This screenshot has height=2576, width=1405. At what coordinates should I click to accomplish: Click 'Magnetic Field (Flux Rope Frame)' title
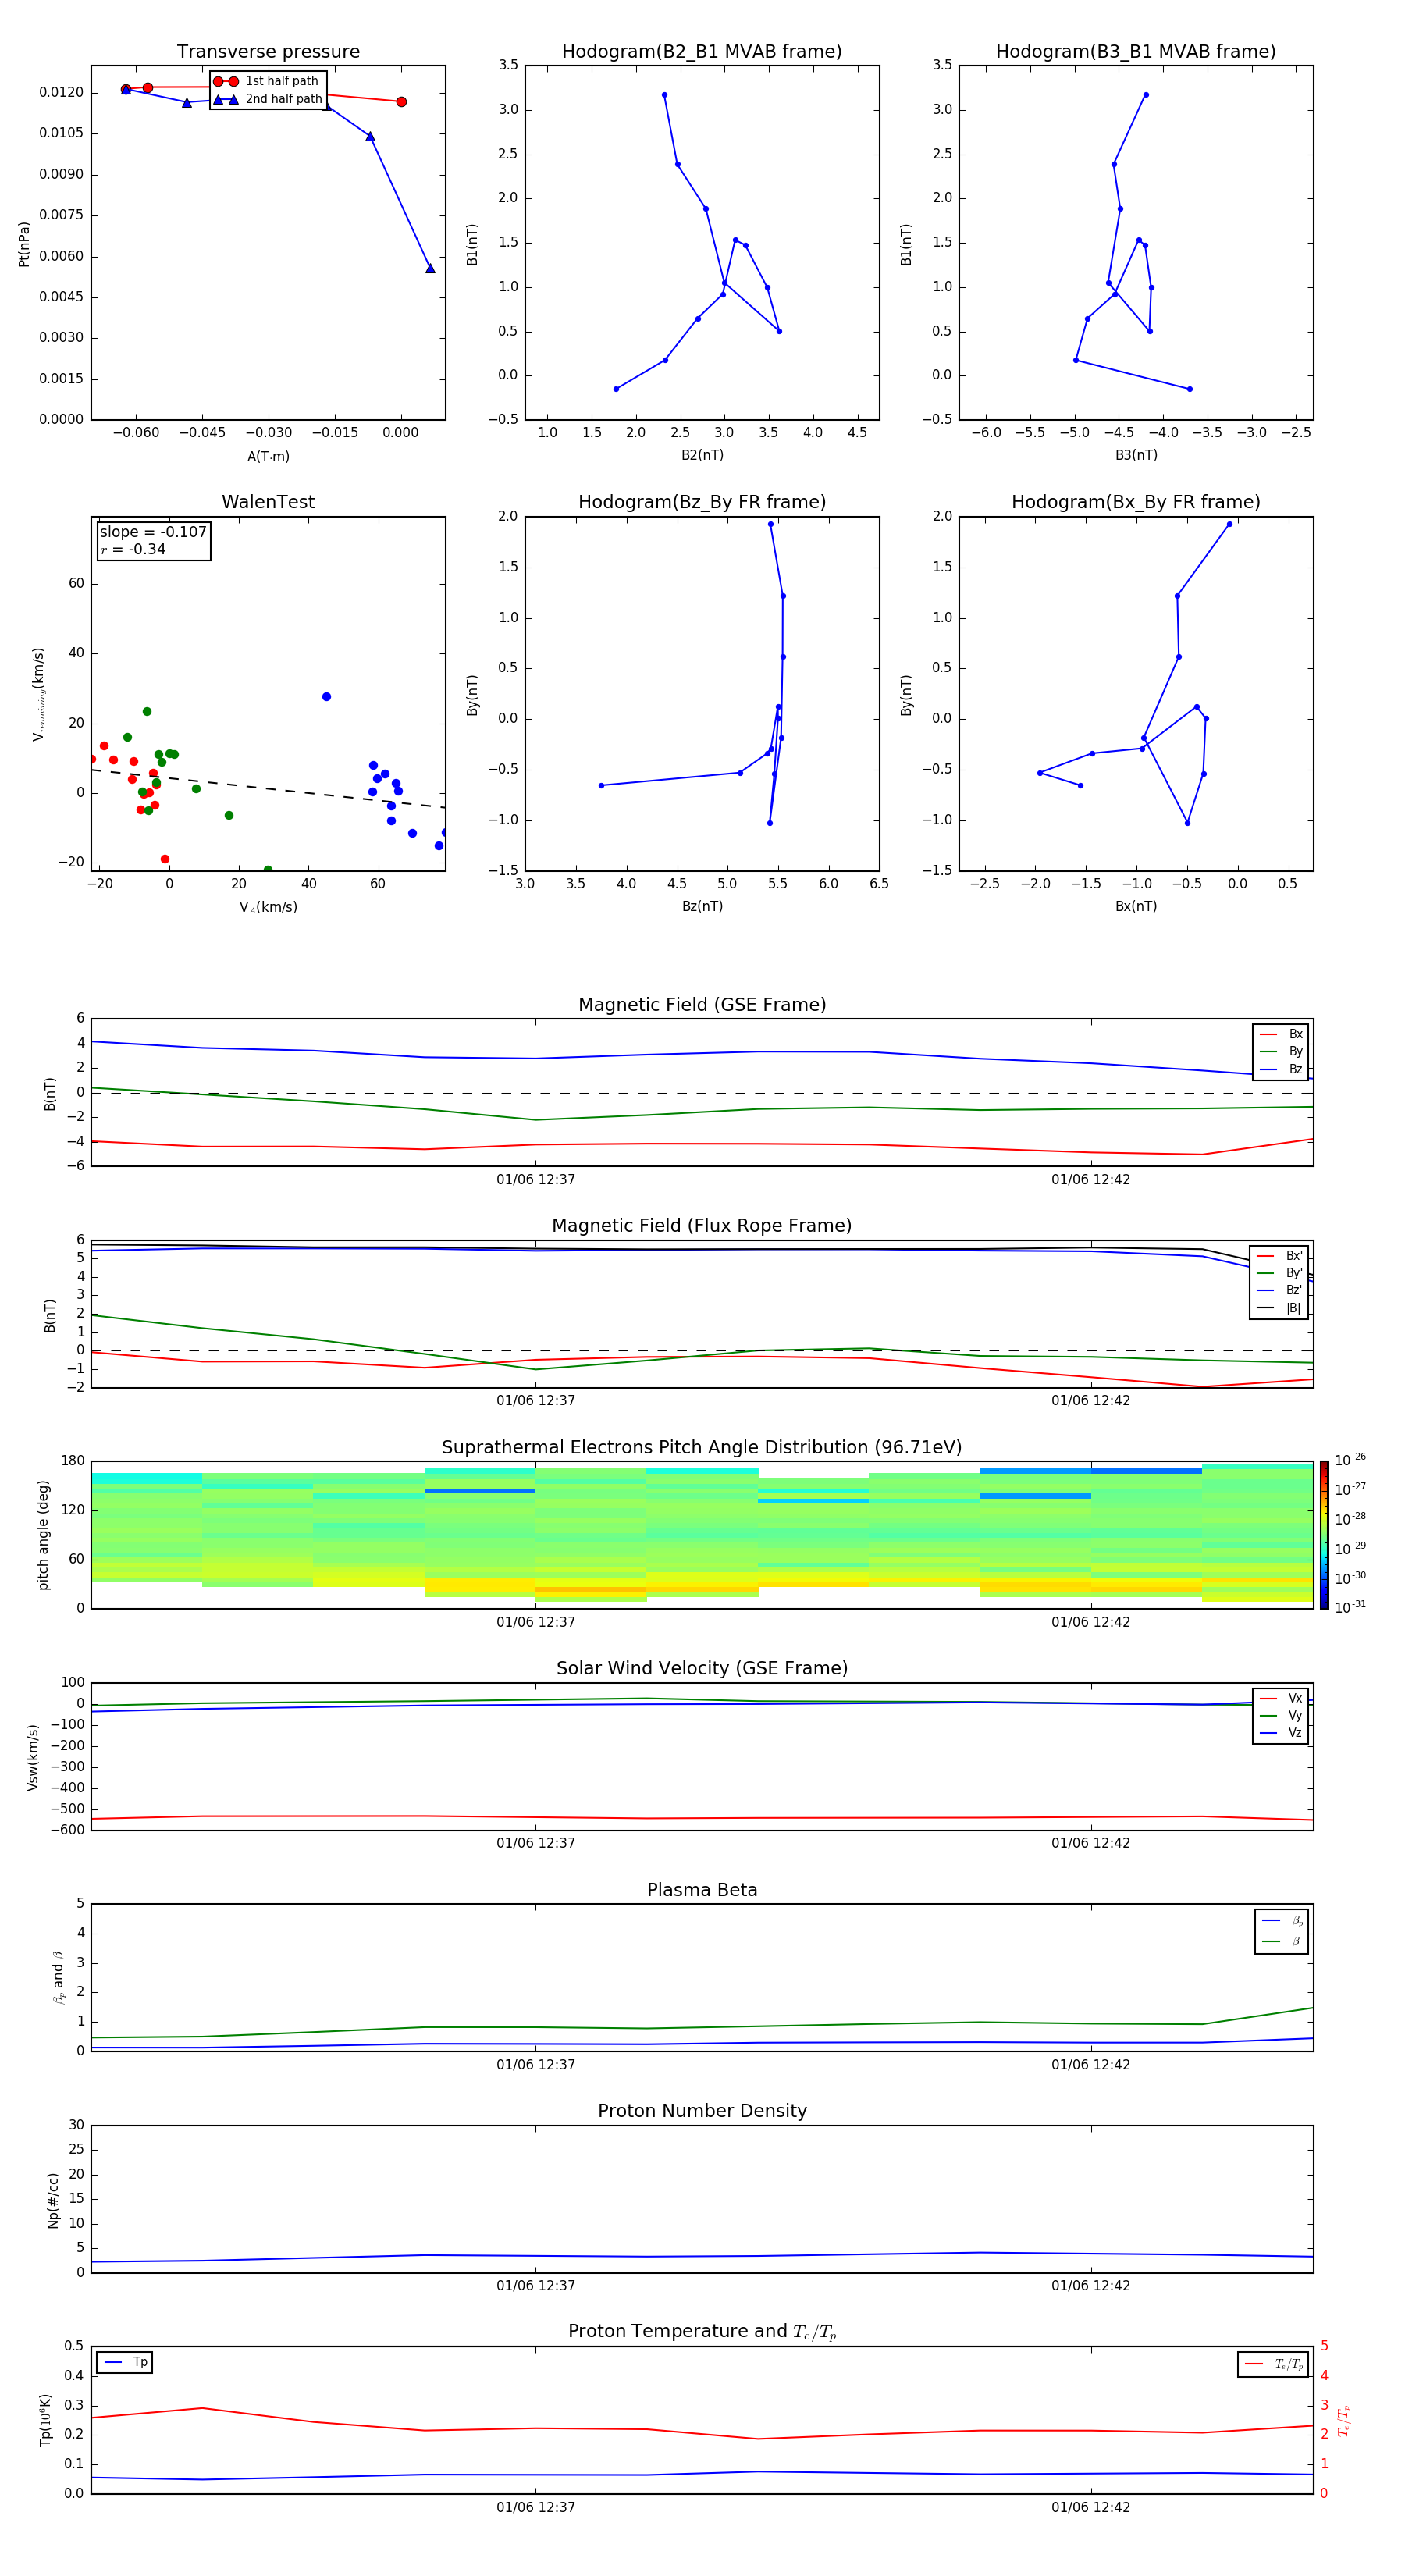point(702,1226)
